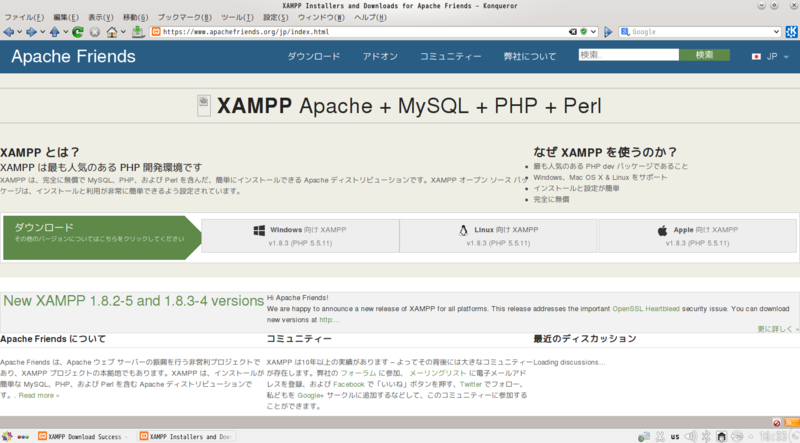Download Windows 向け XAMPP

[x=300, y=236]
